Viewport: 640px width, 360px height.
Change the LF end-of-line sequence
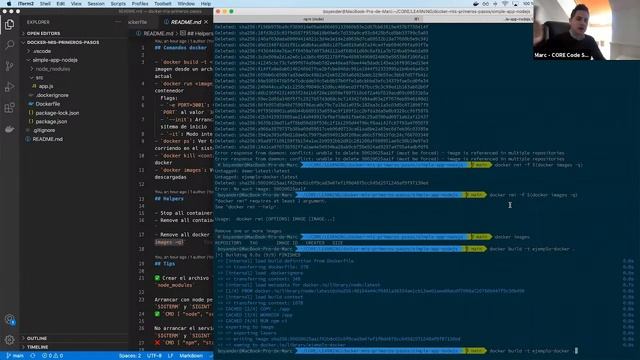[x=171, y=356]
